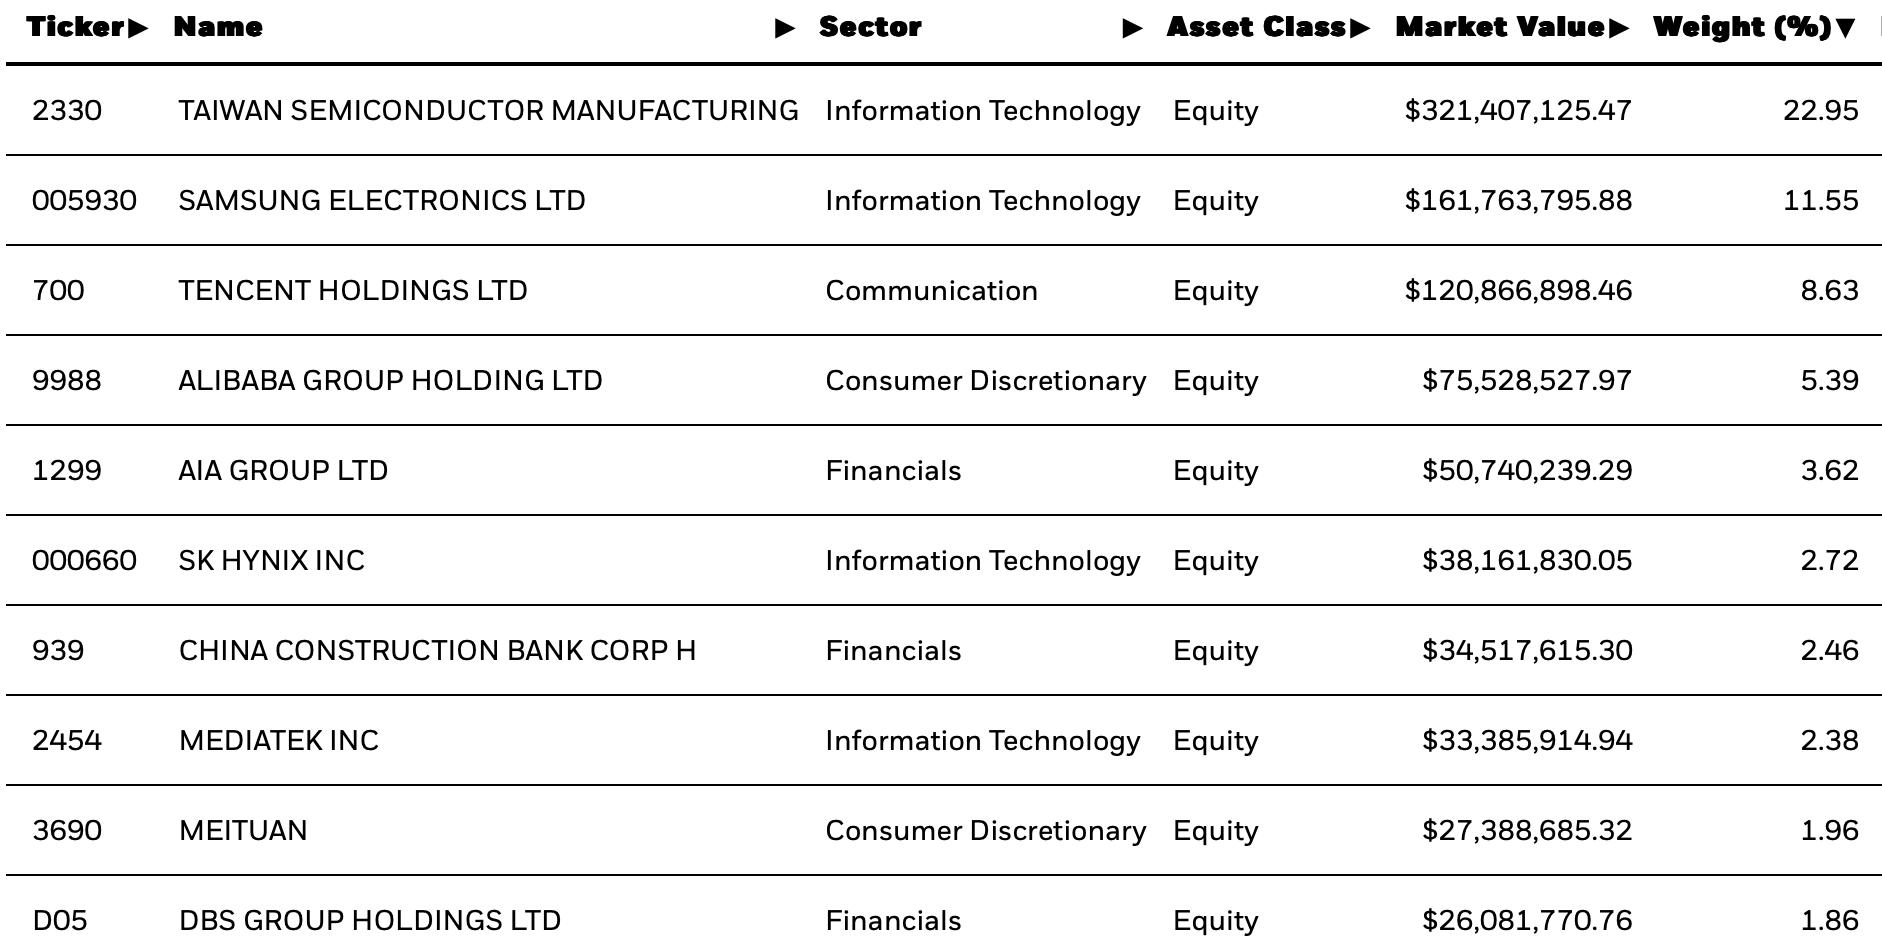Click Alibaba Group Holding Ltd
This screenshot has height=950, width=1882.
(390, 380)
